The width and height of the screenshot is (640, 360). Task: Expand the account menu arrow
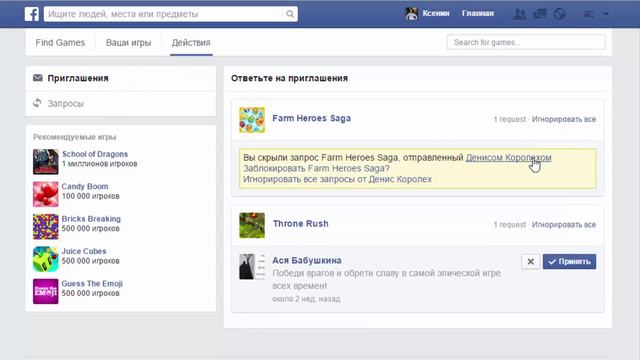[606, 14]
